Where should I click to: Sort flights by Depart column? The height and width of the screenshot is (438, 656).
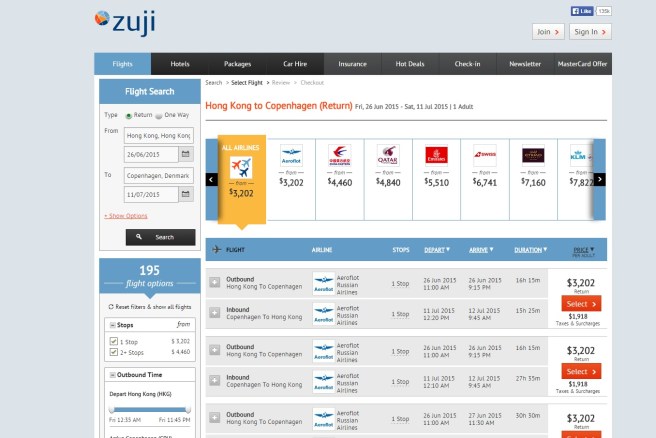(436, 250)
